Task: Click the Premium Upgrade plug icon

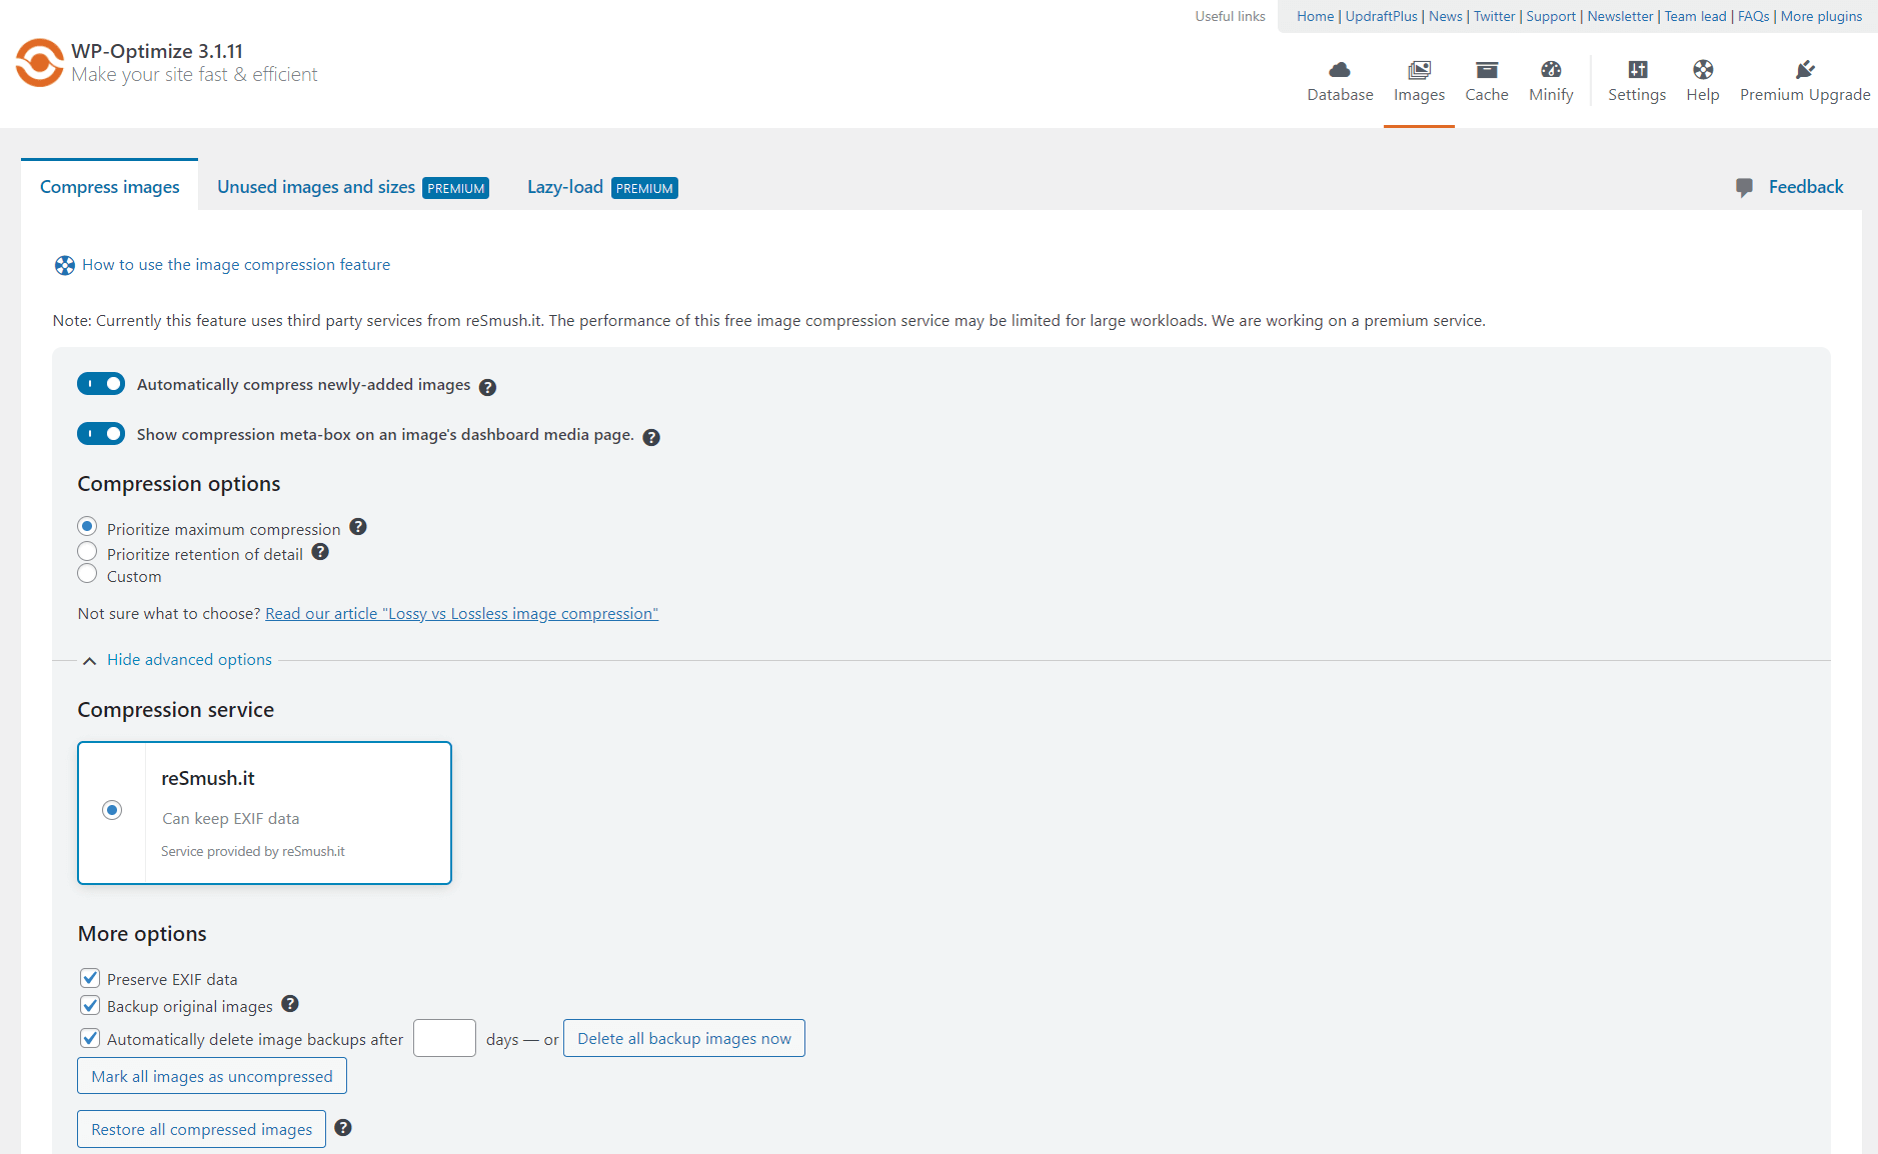Action: click(1805, 70)
